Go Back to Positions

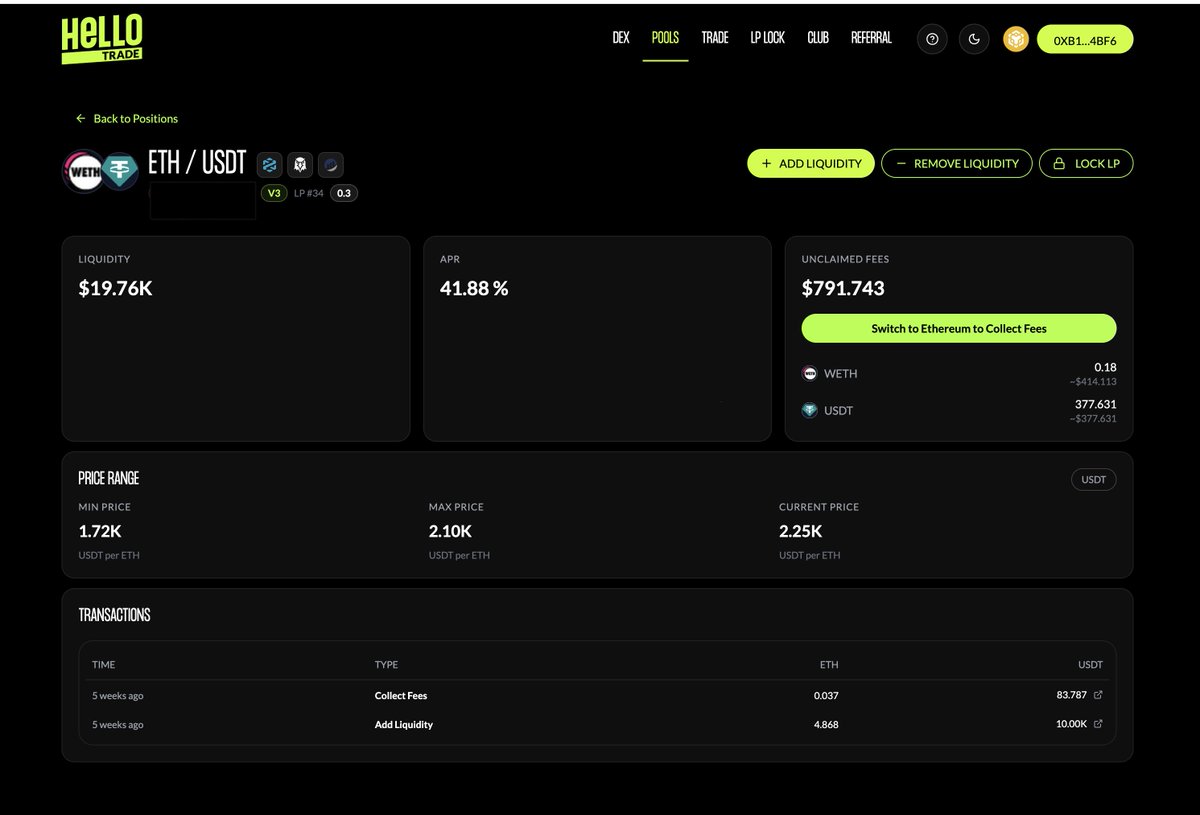[127, 118]
